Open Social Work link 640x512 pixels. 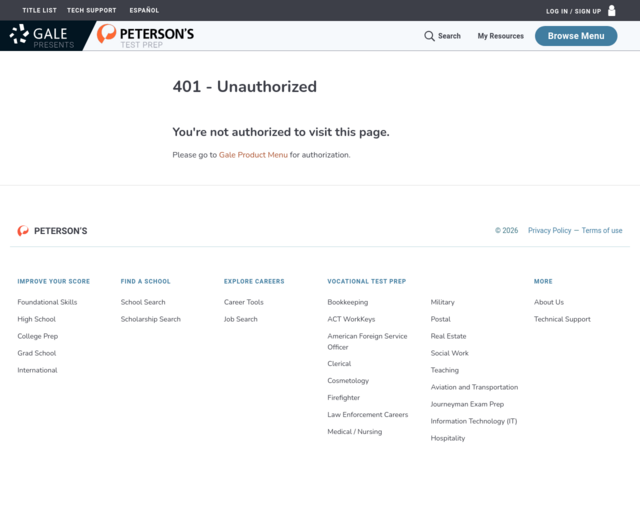pyautogui.click(x=450, y=353)
